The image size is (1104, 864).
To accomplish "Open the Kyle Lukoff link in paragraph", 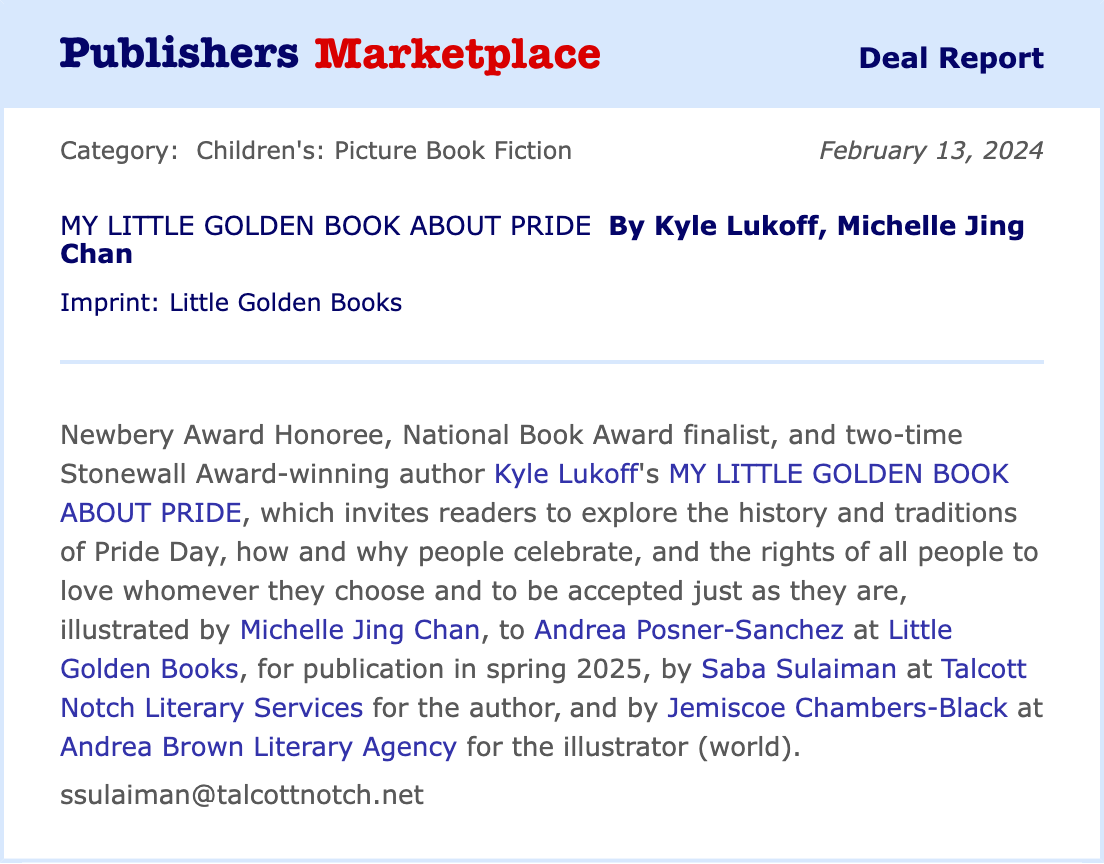I will (567, 473).
